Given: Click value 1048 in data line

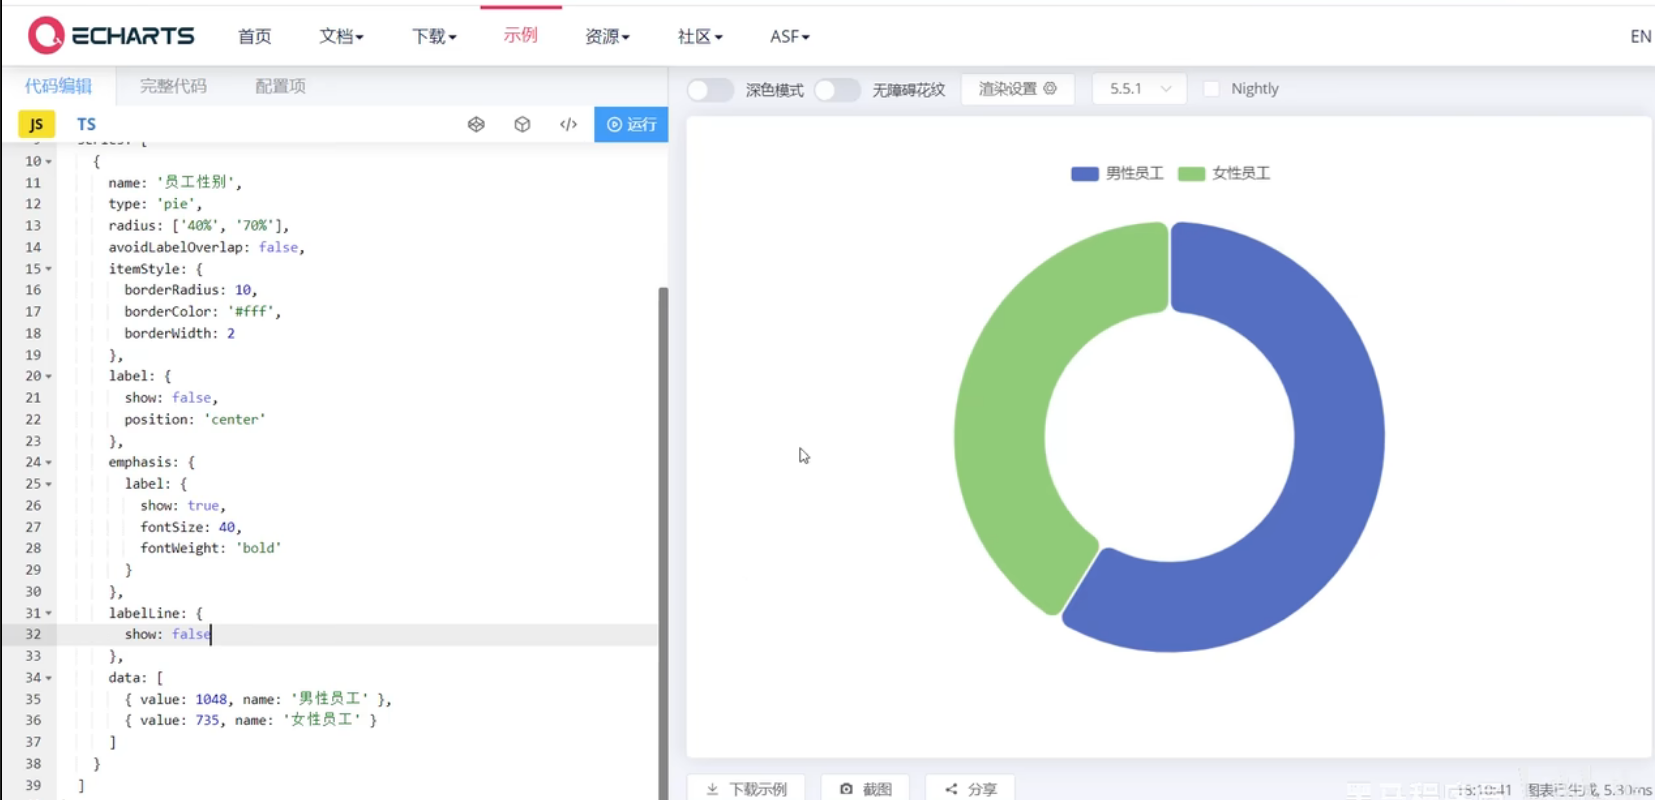Looking at the screenshot, I should pyautogui.click(x=211, y=699).
